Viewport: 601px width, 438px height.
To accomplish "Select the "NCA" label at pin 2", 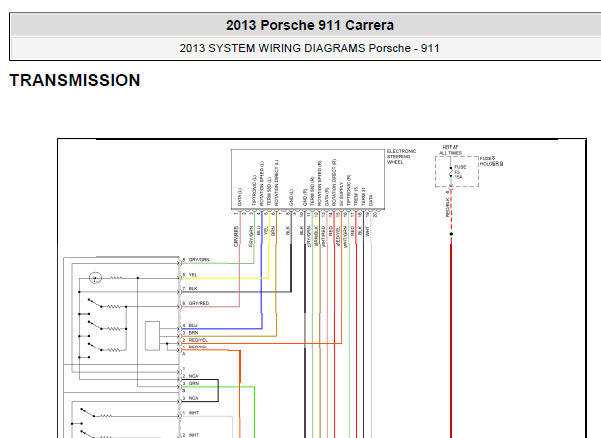I will coord(193,376).
